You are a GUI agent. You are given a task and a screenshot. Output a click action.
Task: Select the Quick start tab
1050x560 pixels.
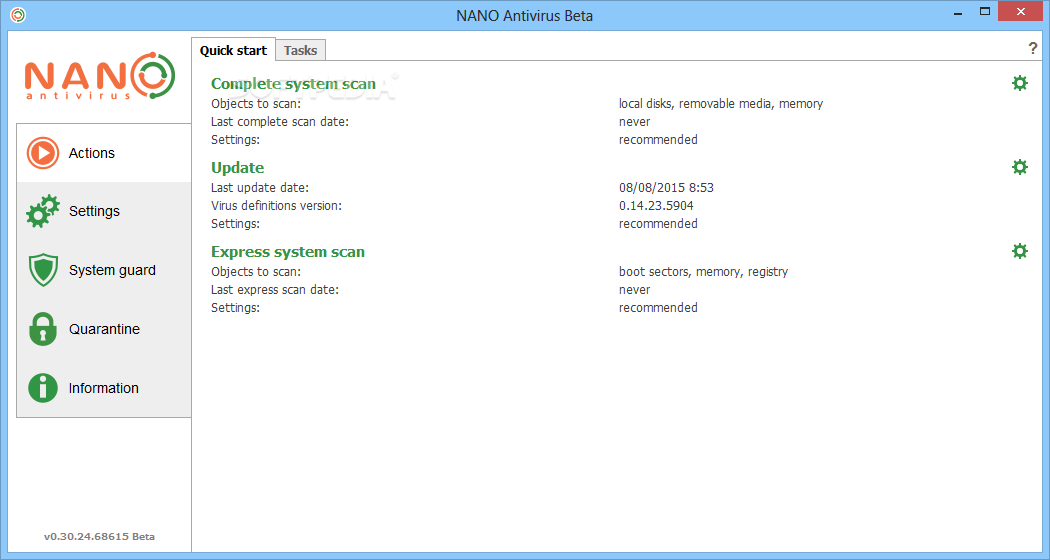(x=233, y=50)
